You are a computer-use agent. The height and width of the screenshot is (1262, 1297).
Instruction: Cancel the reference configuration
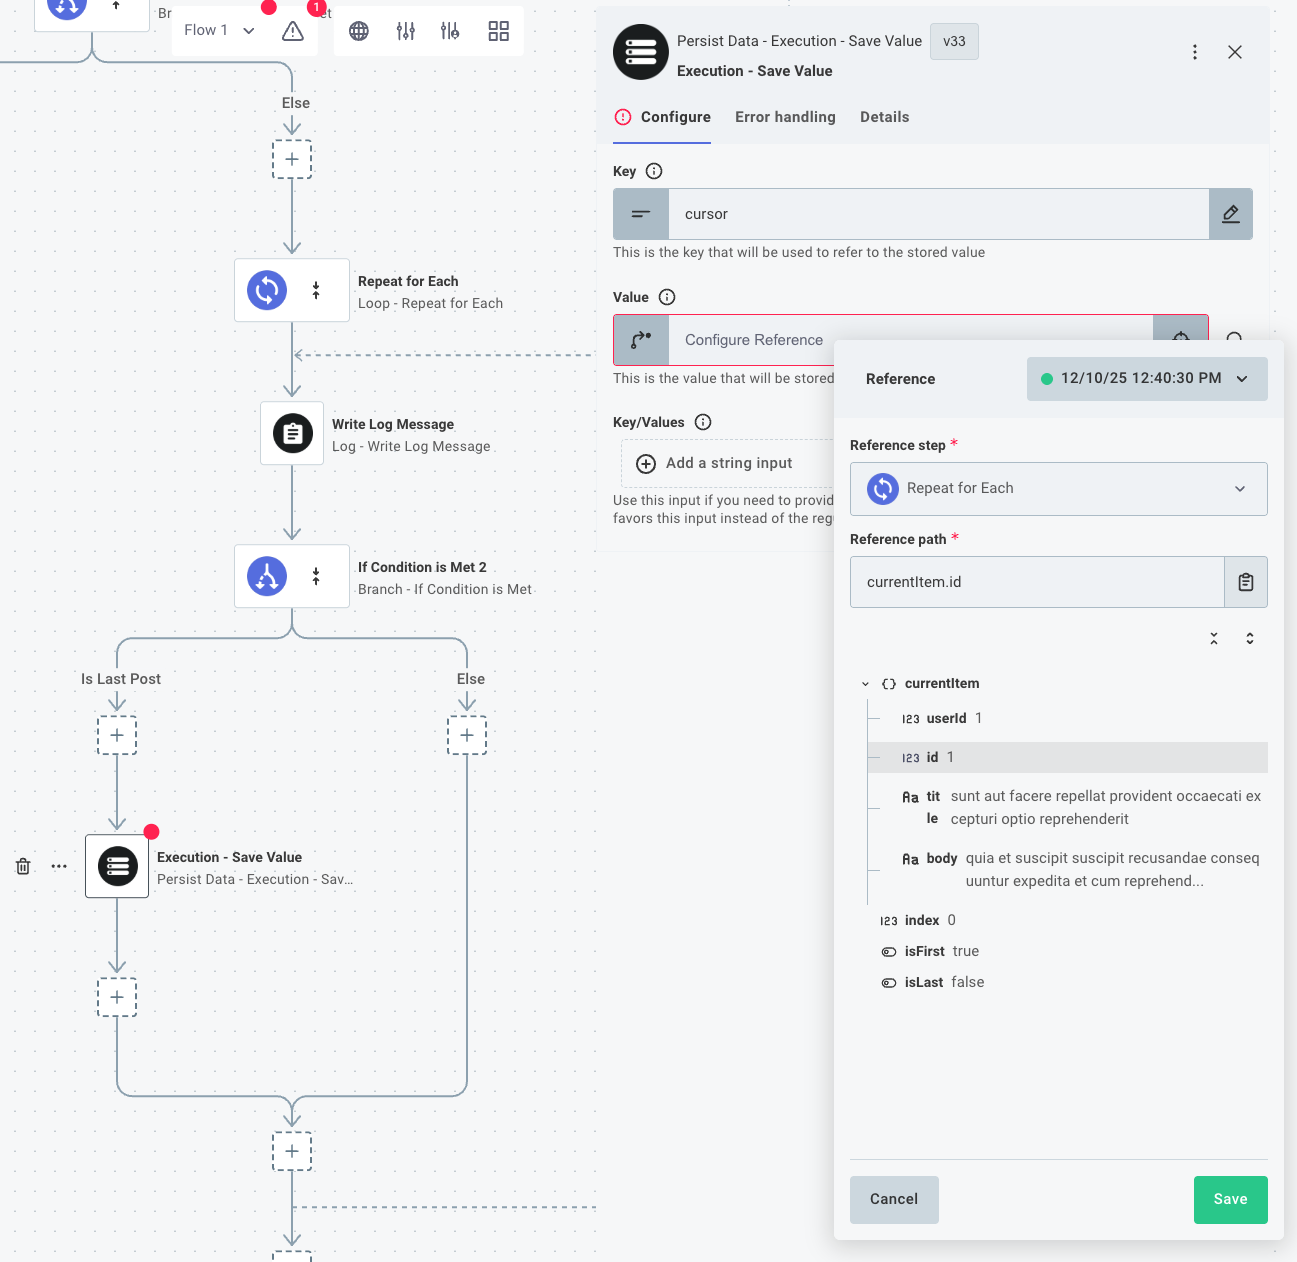click(x=893, y=1199)
